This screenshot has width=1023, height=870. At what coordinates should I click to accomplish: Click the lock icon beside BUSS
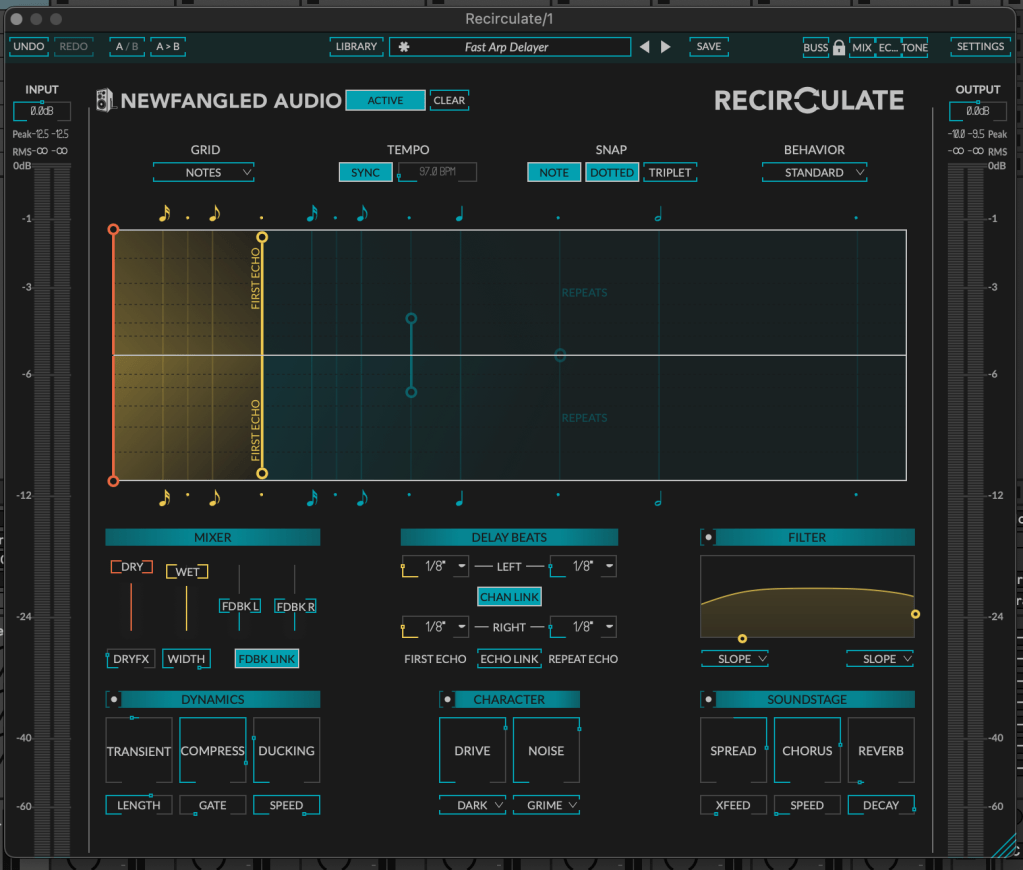[839, 47]
